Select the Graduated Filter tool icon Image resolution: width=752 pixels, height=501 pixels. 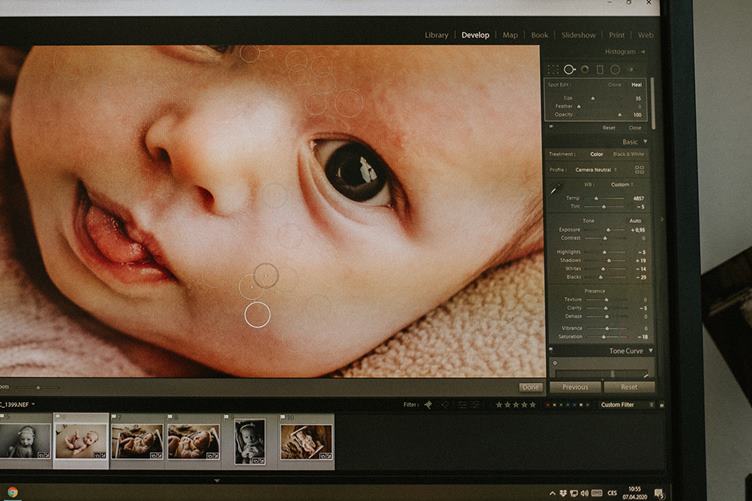[x=599, y=70]
